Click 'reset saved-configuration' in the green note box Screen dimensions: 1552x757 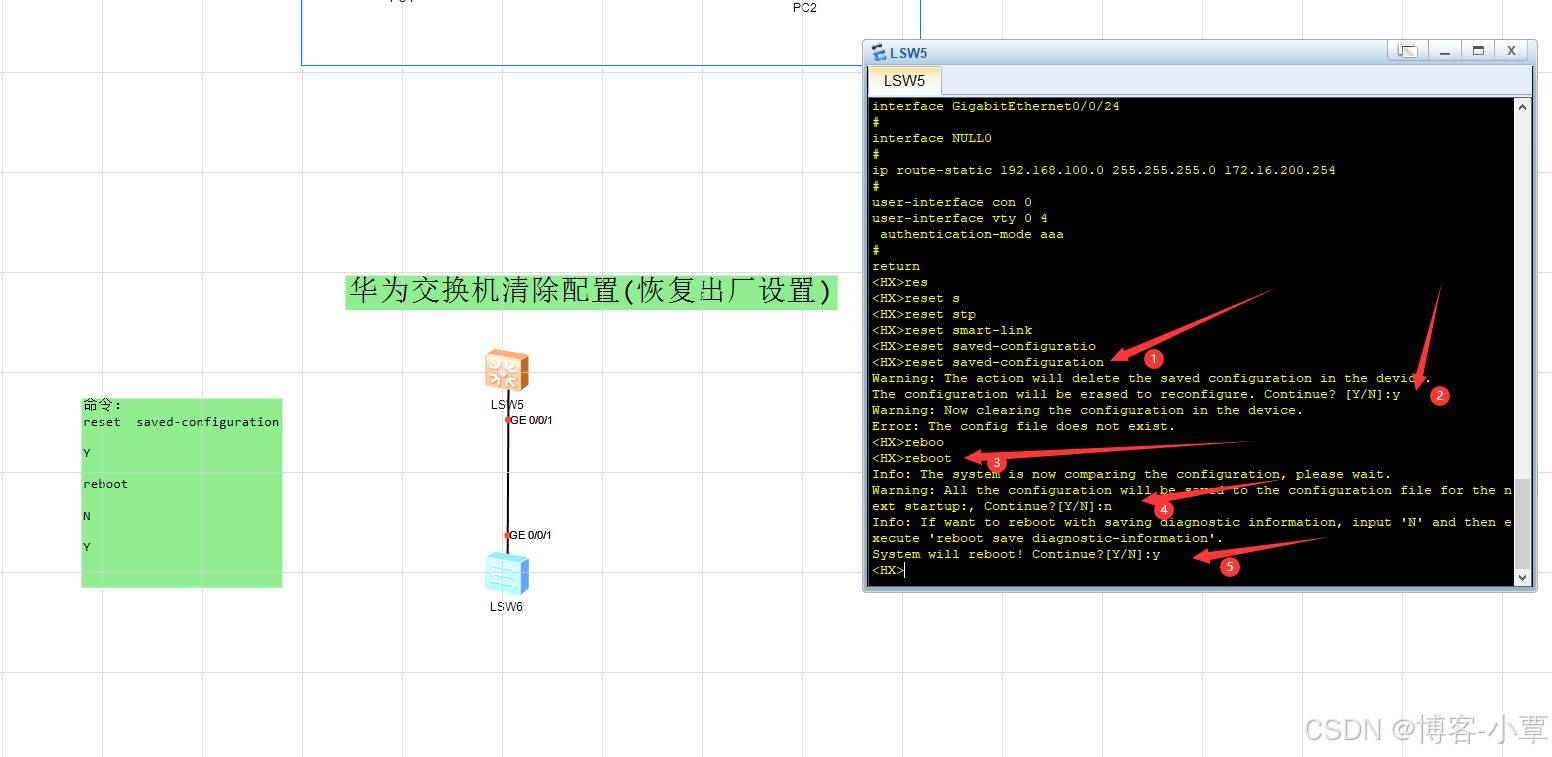[181, 422]
